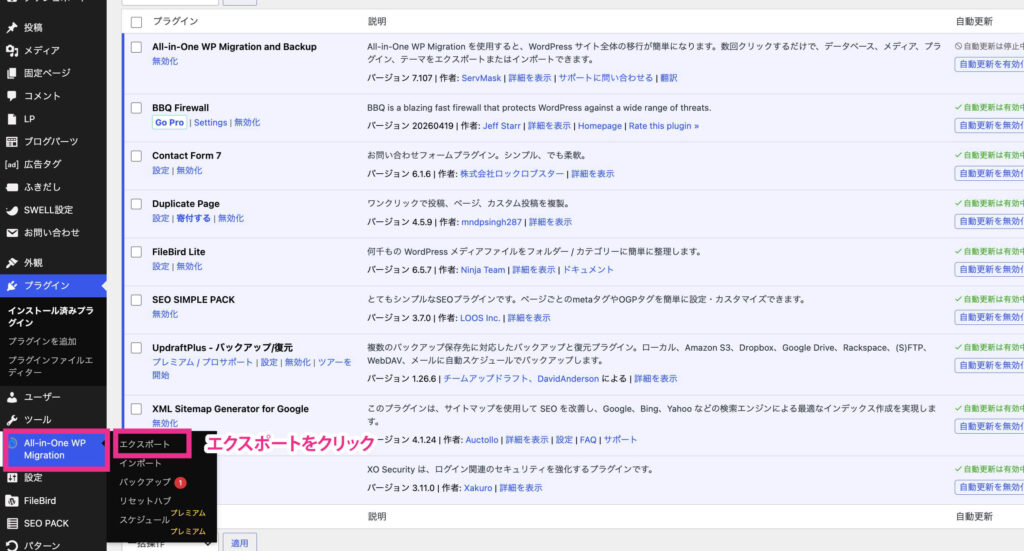Click the SWELL設定 icon

pos(12,210)
